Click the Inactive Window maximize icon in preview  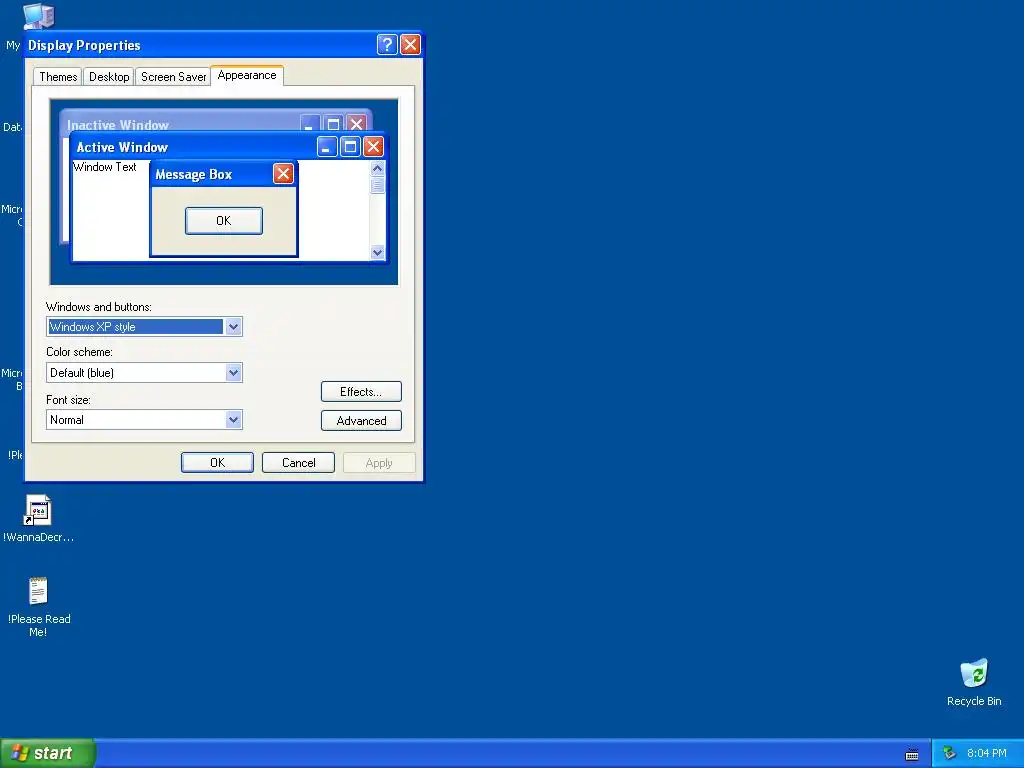pos(333,123)
